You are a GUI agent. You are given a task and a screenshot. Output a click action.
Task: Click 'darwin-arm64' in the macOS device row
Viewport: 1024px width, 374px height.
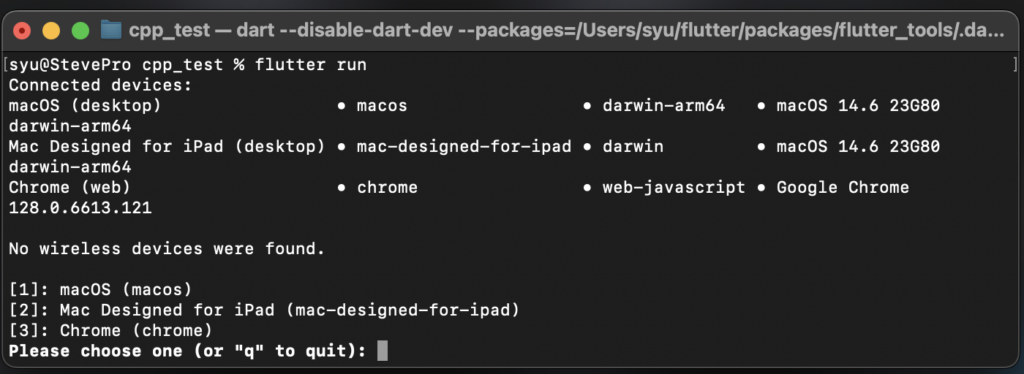(664, 106)
